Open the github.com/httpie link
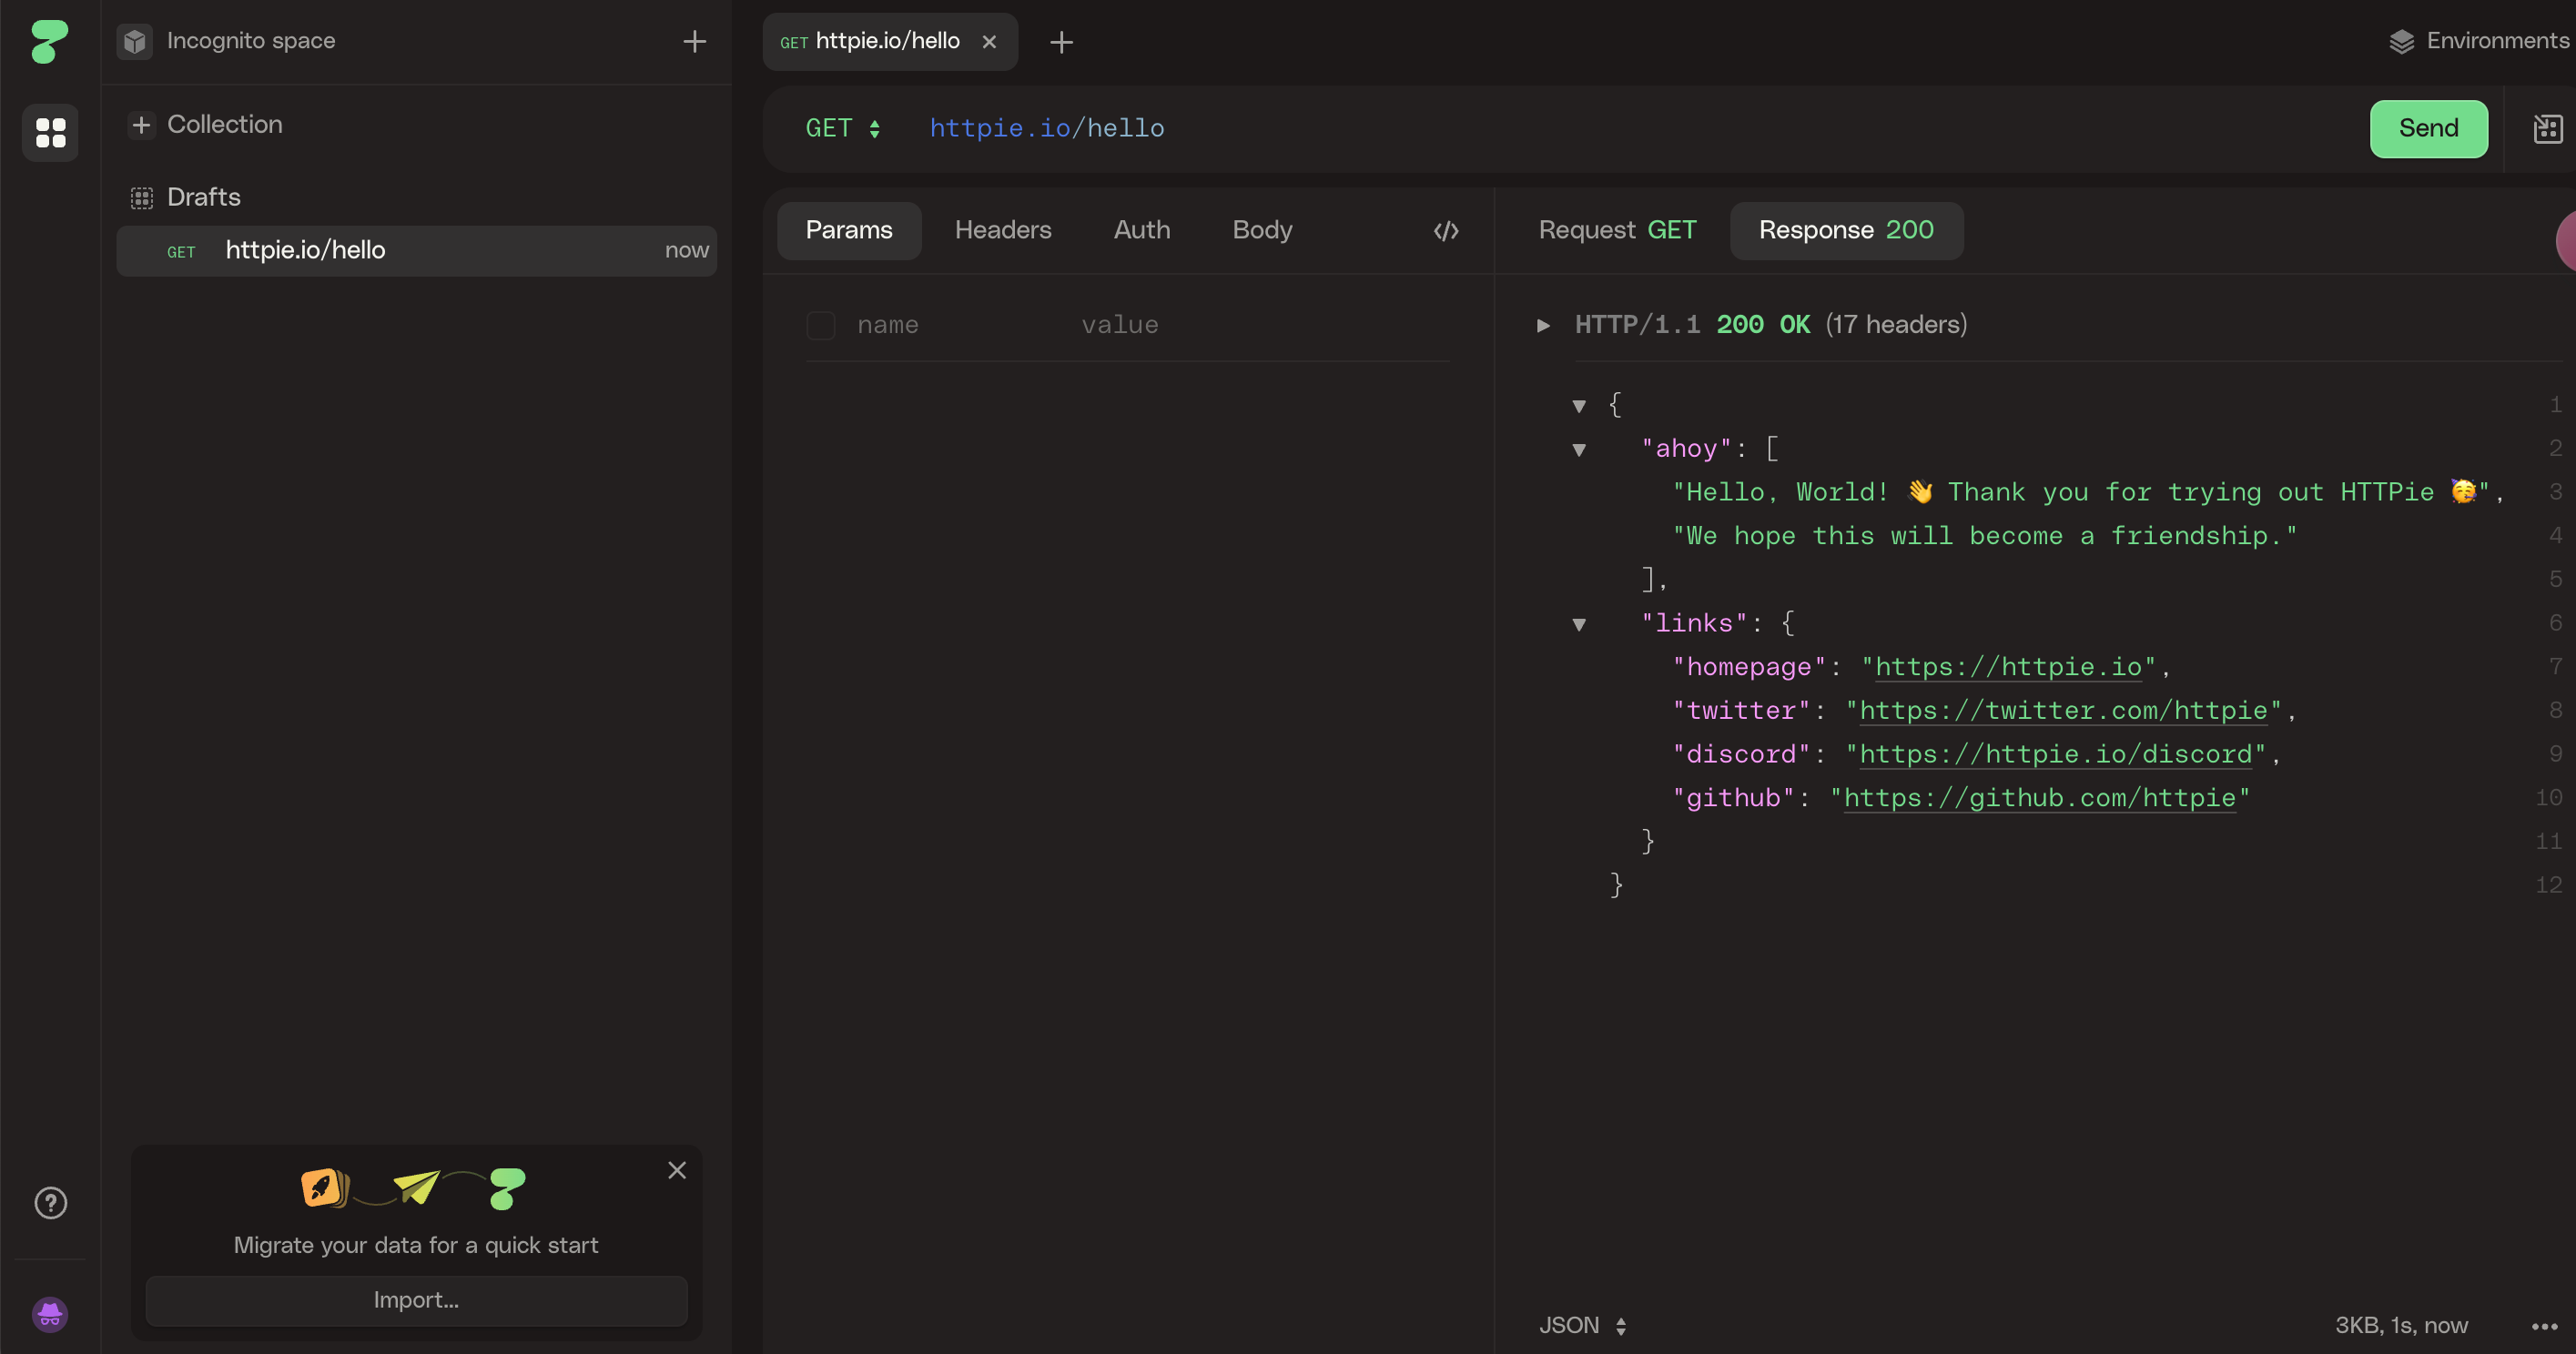 point(2040,798)
